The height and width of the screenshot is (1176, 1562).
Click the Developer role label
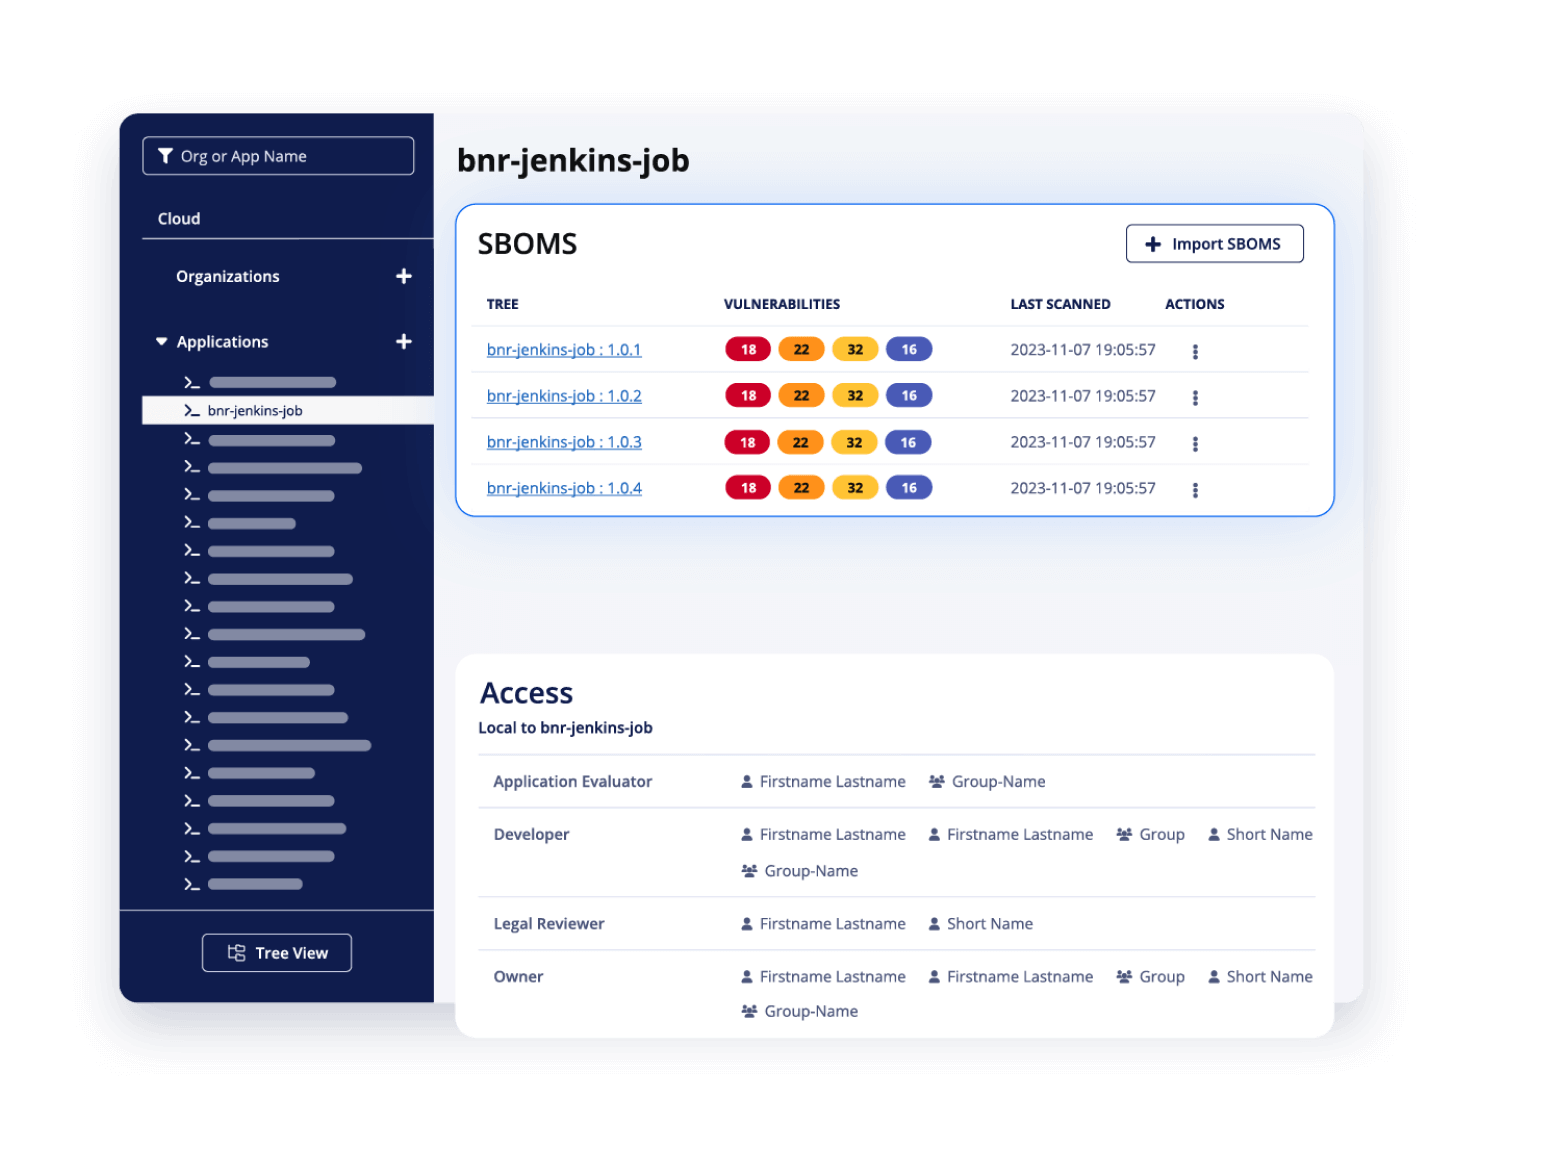pos(531,835)
